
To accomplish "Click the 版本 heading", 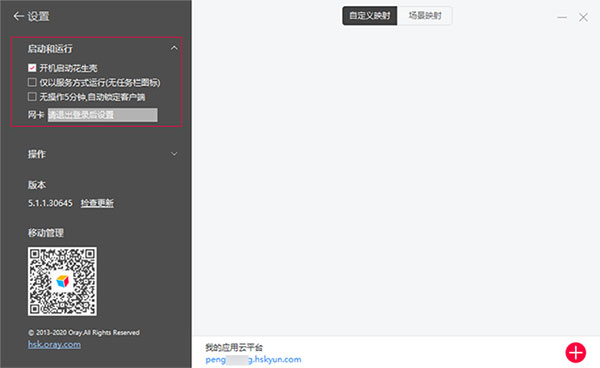I will (37, 185).
